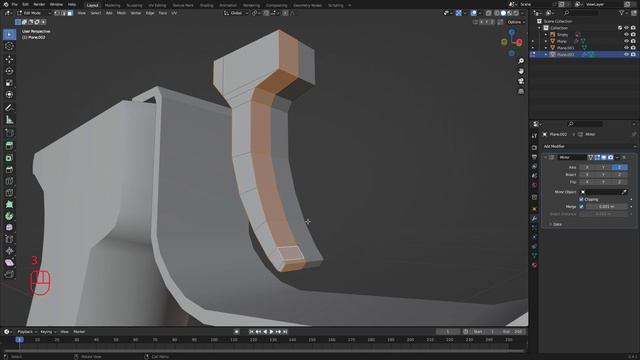Switch to the Modeling workspace tab
This screenshot has width=640, height=360.
click(112, 5)
